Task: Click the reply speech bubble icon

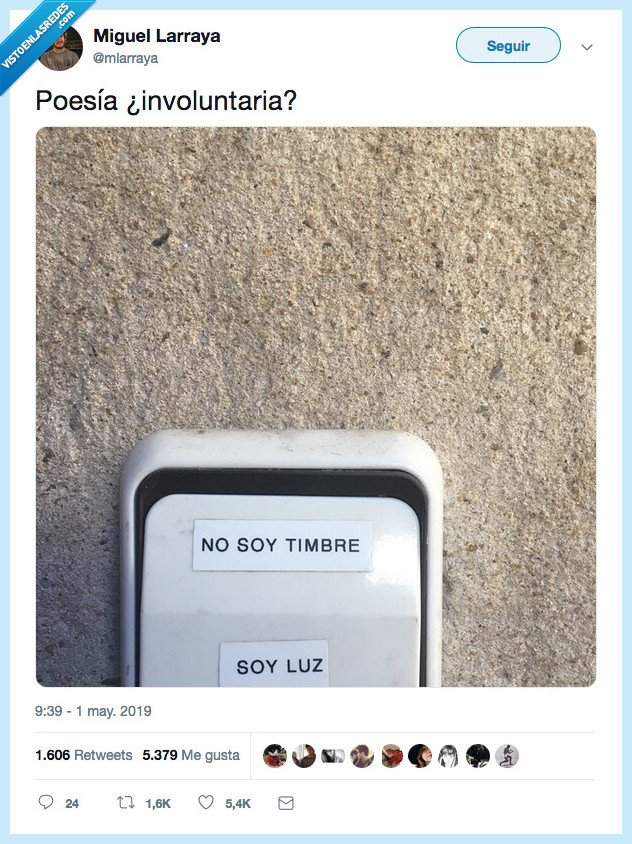Action: click(x=46, y=802)
